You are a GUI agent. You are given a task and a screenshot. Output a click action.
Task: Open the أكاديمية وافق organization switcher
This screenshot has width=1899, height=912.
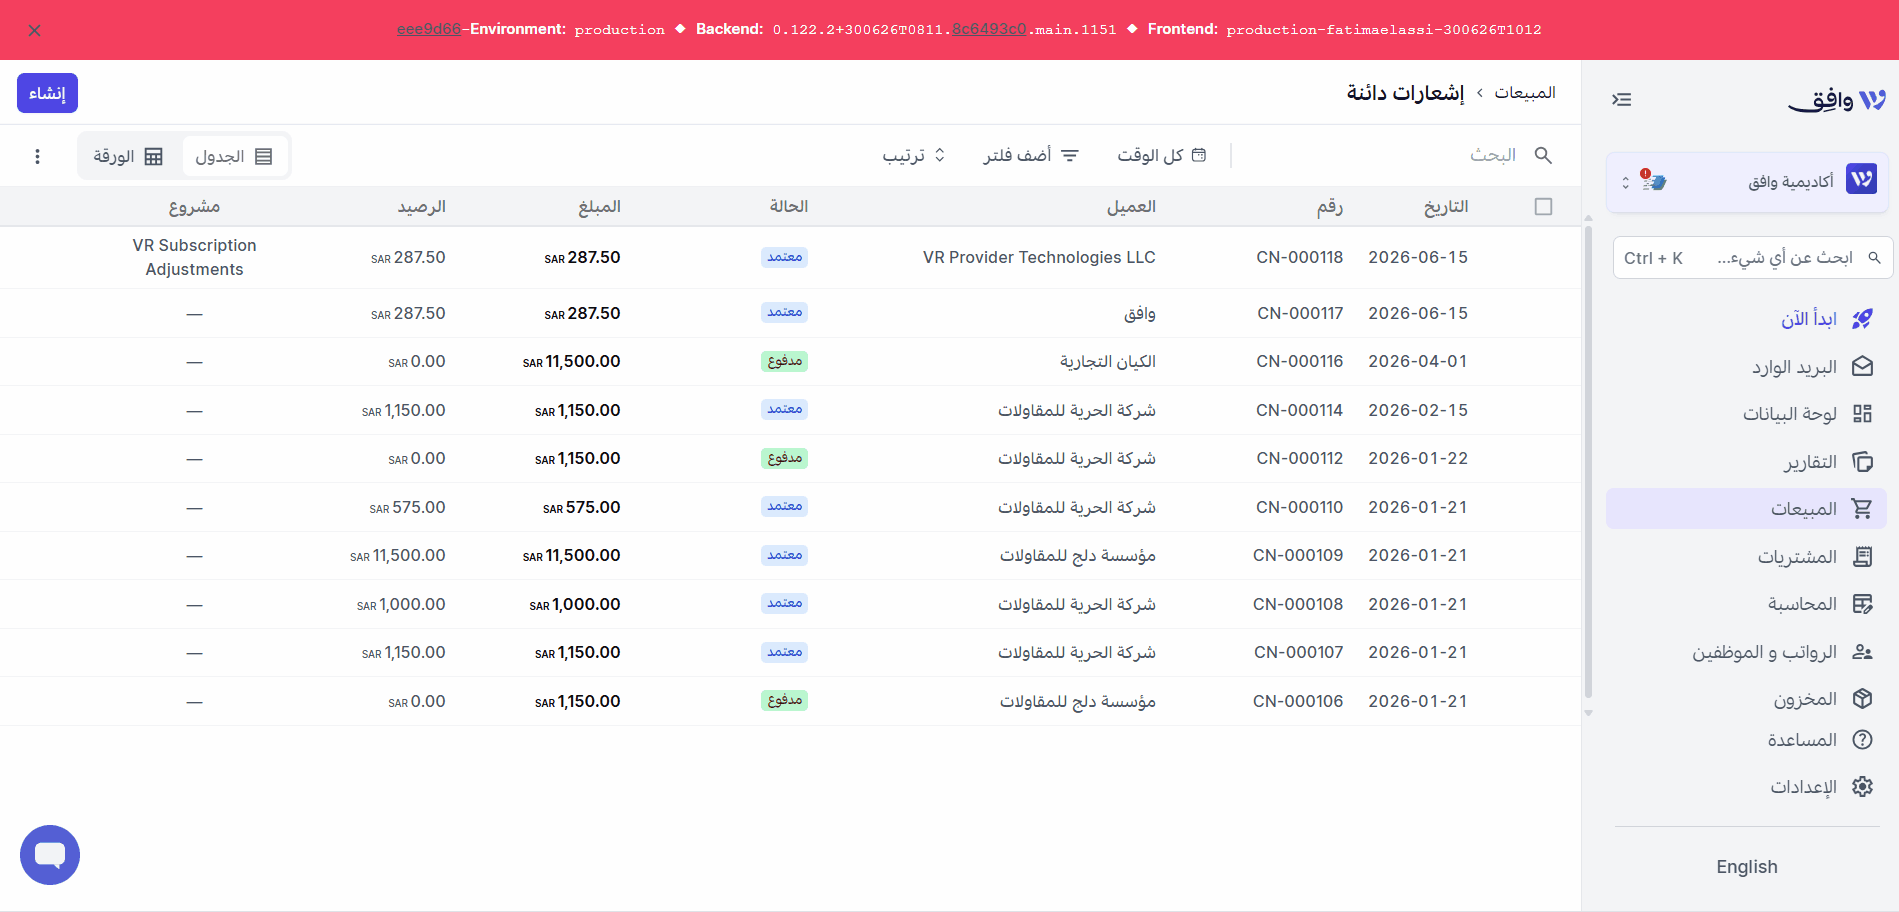(x=1746, y=182)
